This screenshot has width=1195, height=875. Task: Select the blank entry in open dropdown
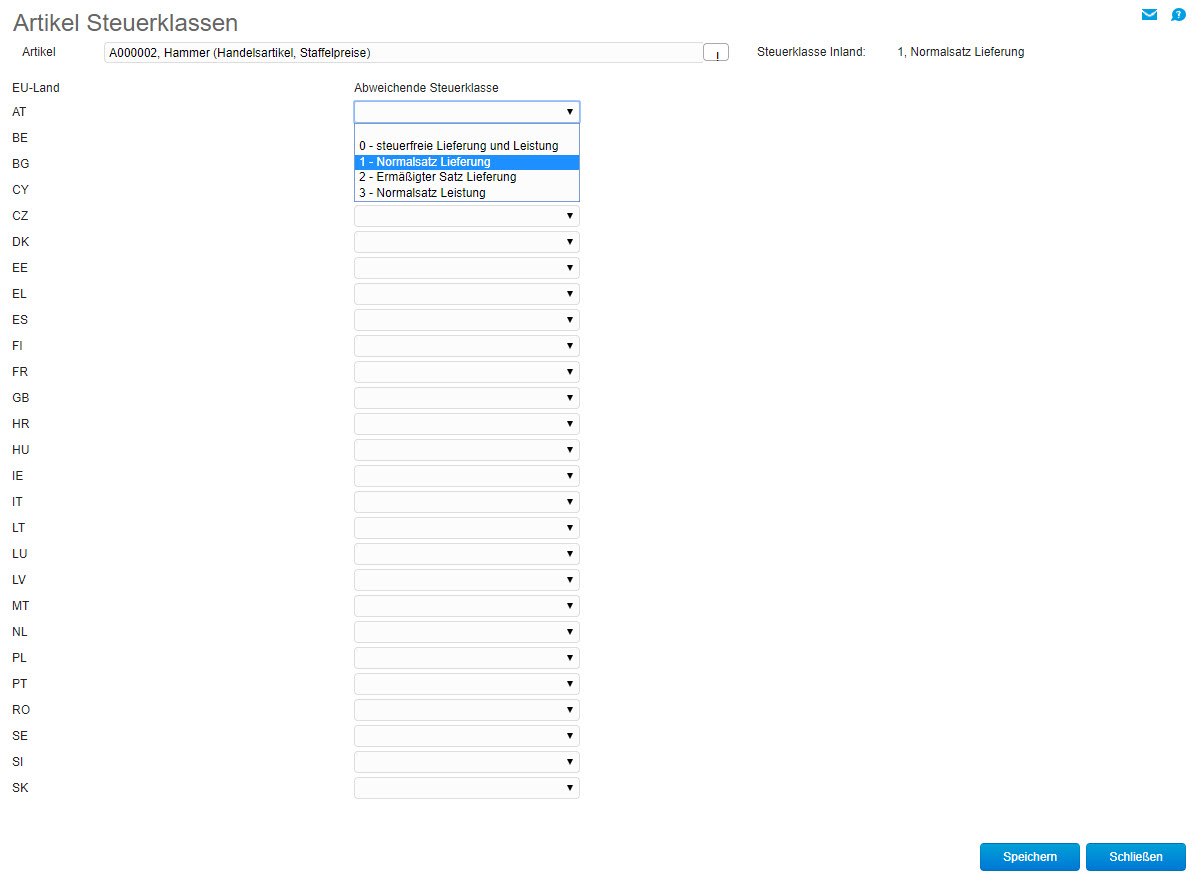click(x=466, y=131)
